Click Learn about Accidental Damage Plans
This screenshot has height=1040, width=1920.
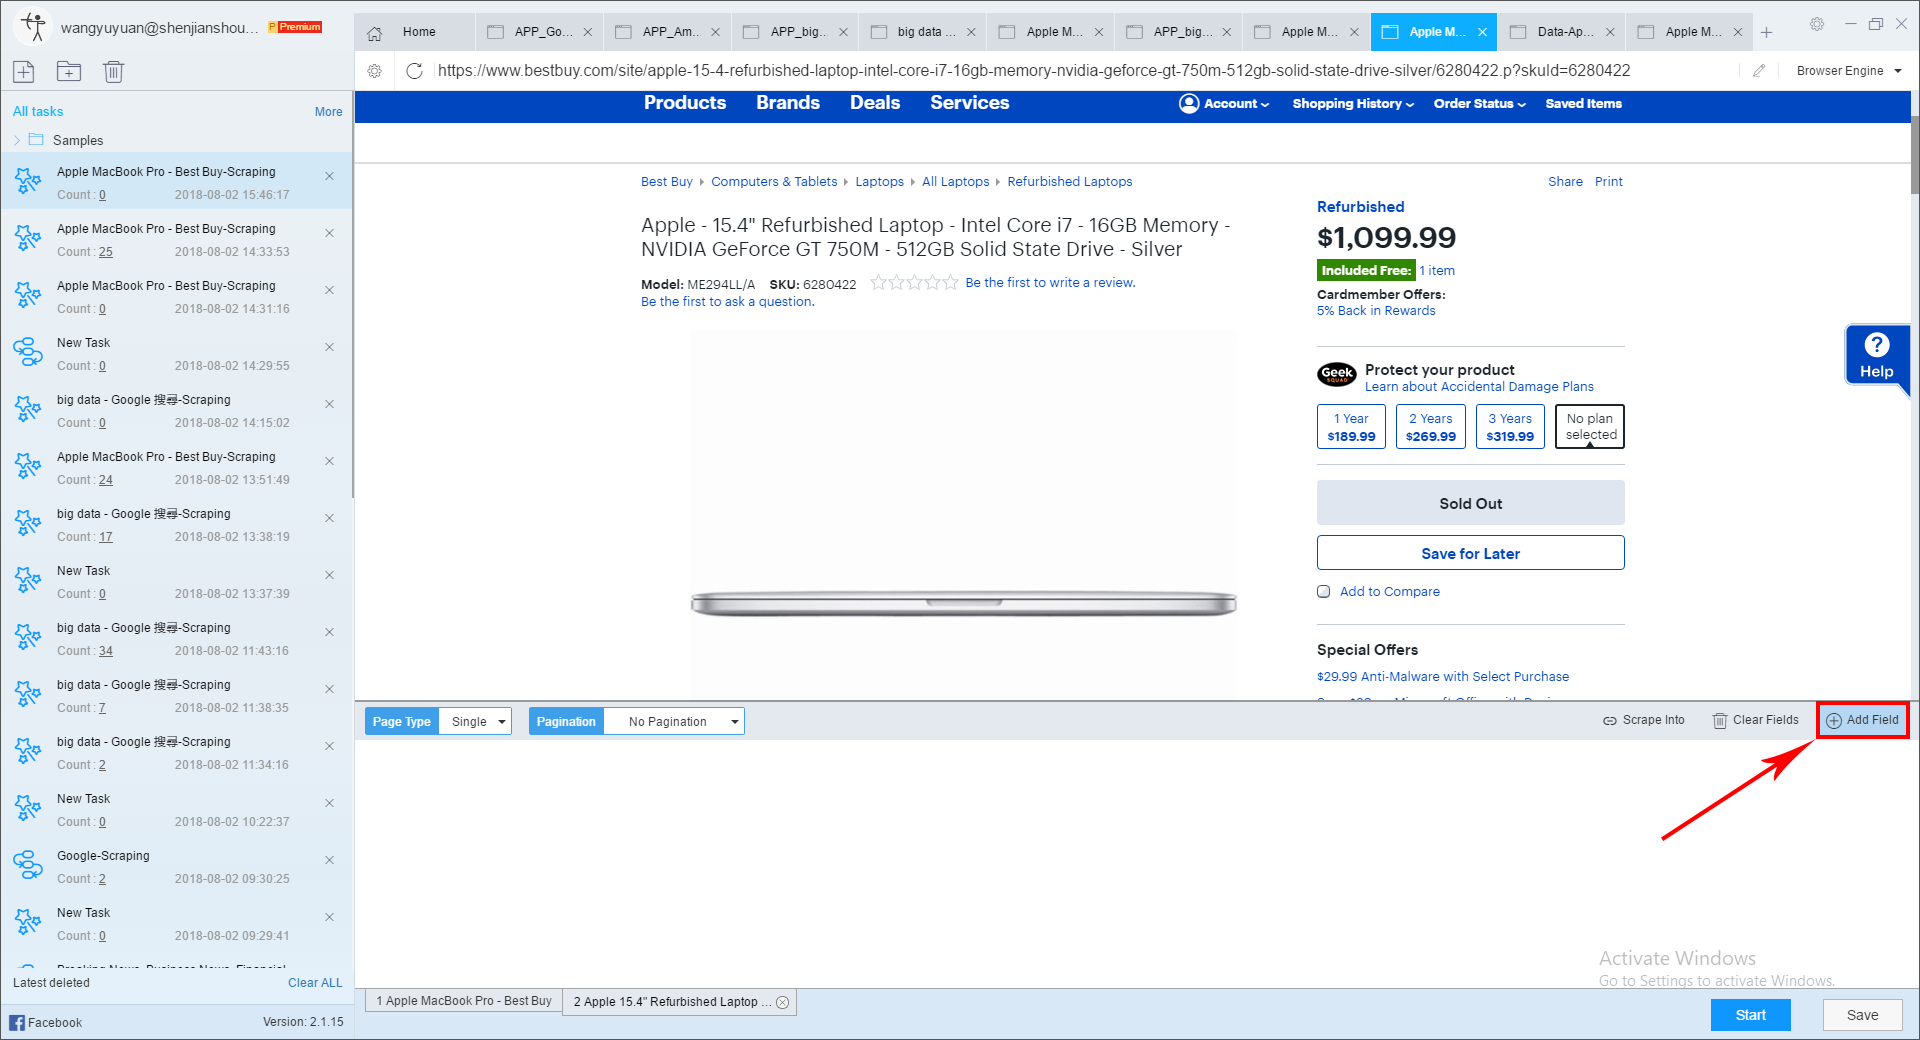click(x=1479, y=387)
